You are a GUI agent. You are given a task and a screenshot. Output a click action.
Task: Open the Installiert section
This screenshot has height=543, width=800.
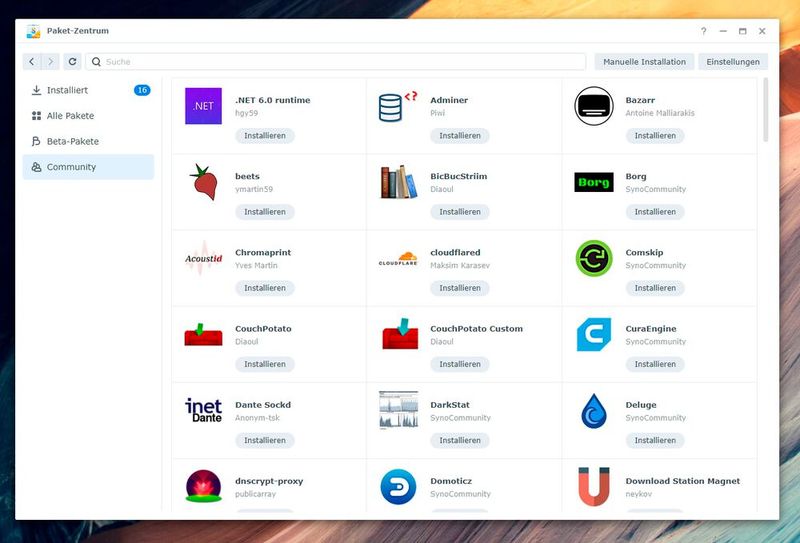pos(88,90)
